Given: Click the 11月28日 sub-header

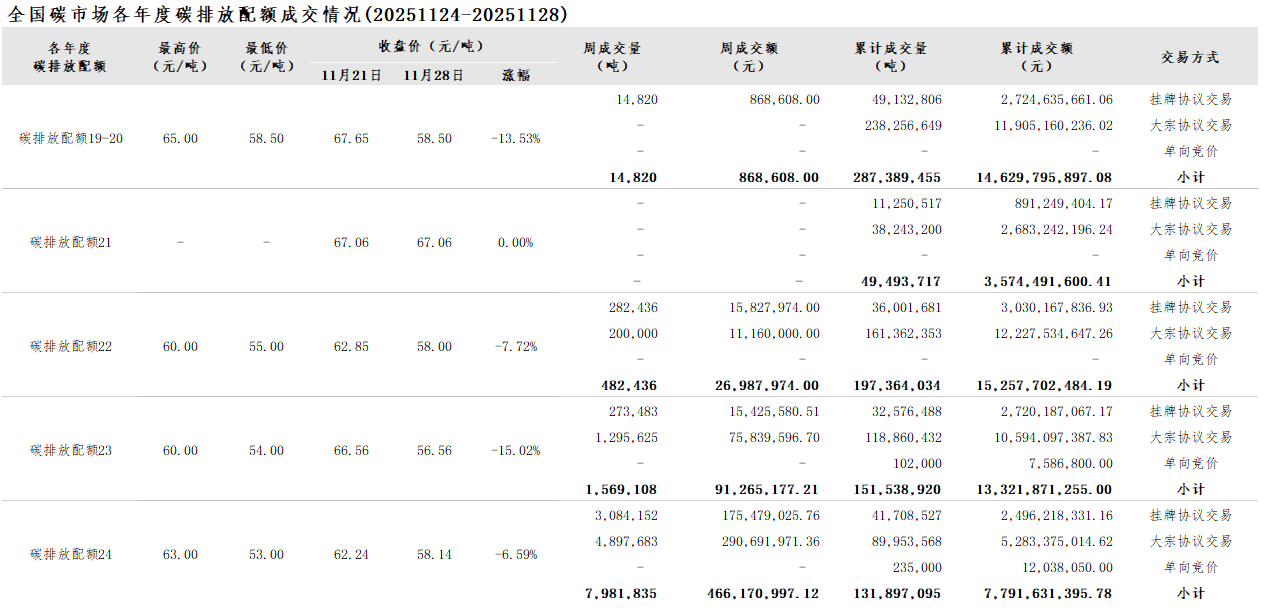Looking at the screenshot, I should click(x=434, y=75).
